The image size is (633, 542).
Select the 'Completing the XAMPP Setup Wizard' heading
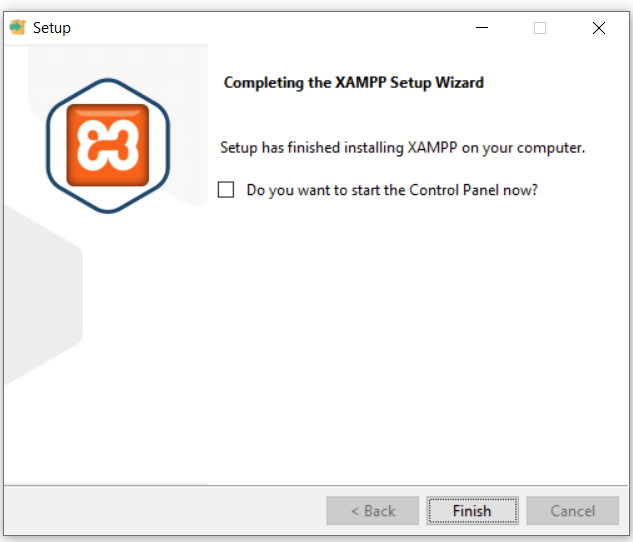click(354, 83)
